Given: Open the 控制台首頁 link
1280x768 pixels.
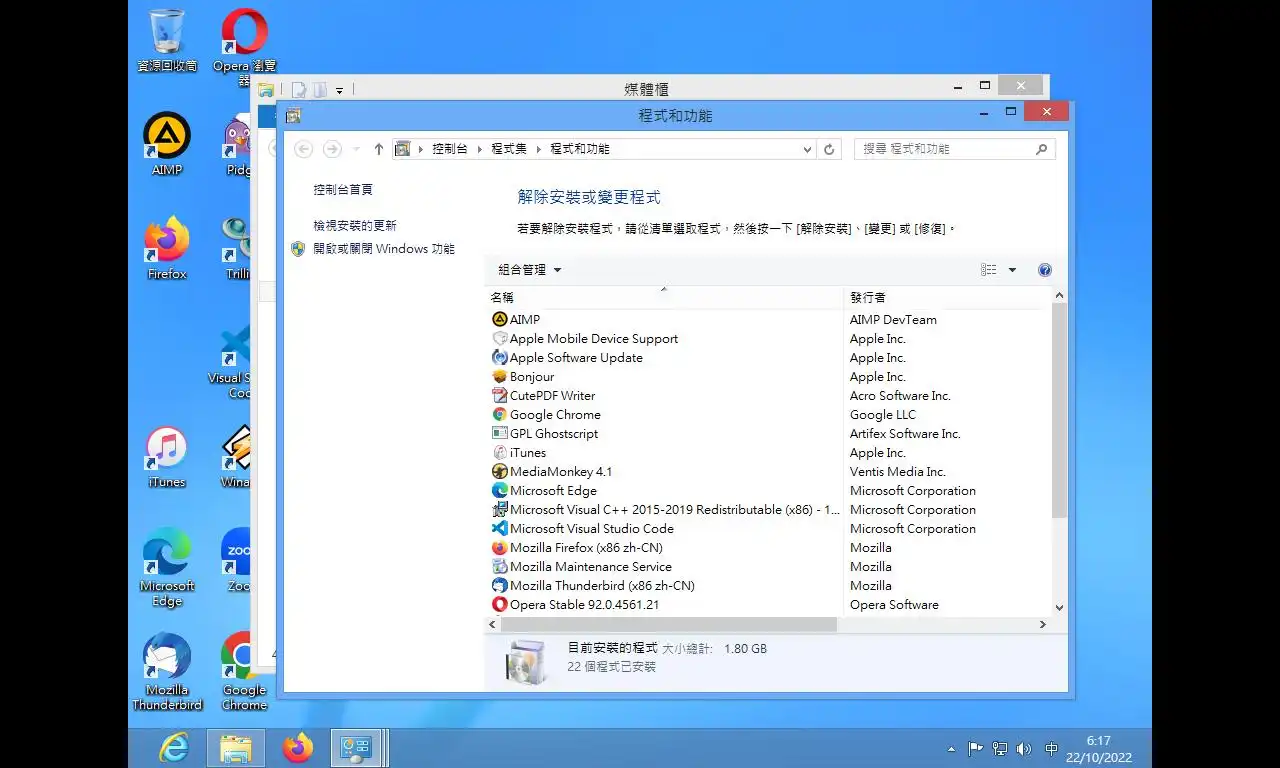Looking at the screenshot, I should 343,189.
